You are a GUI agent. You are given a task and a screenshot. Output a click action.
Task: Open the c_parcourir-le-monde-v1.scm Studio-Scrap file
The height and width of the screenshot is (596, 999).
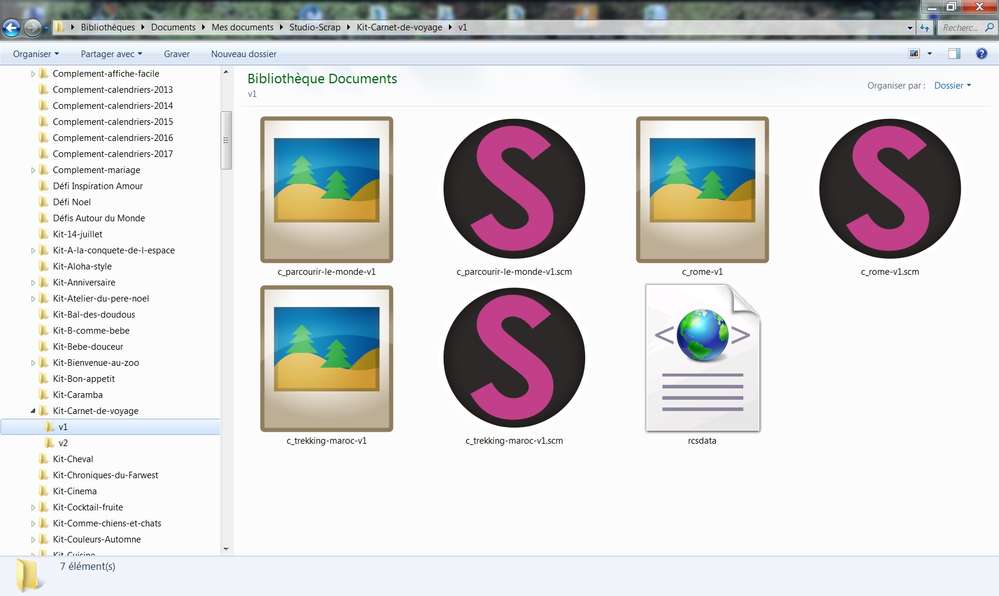514,190
